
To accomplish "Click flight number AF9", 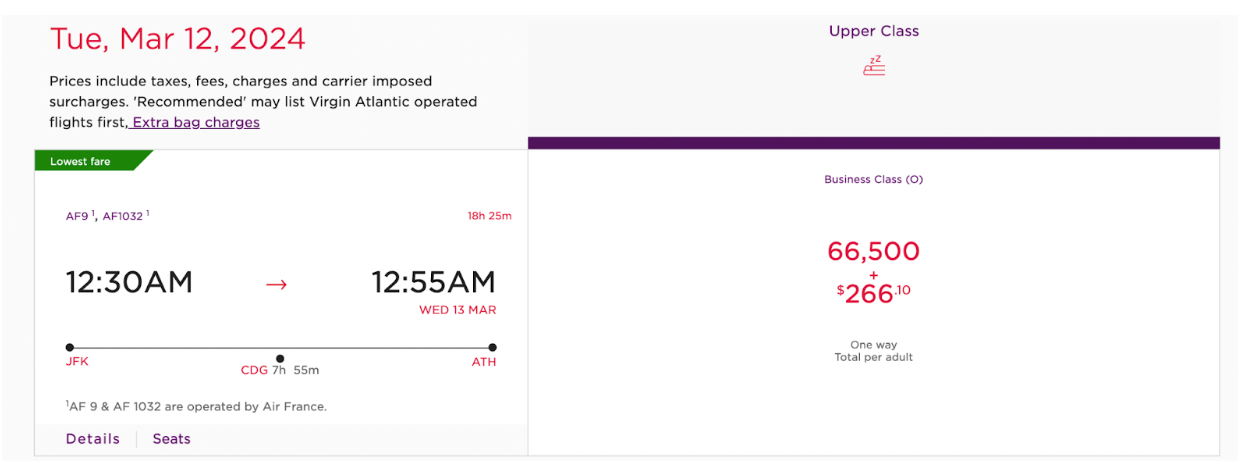I will coord(78,215).
